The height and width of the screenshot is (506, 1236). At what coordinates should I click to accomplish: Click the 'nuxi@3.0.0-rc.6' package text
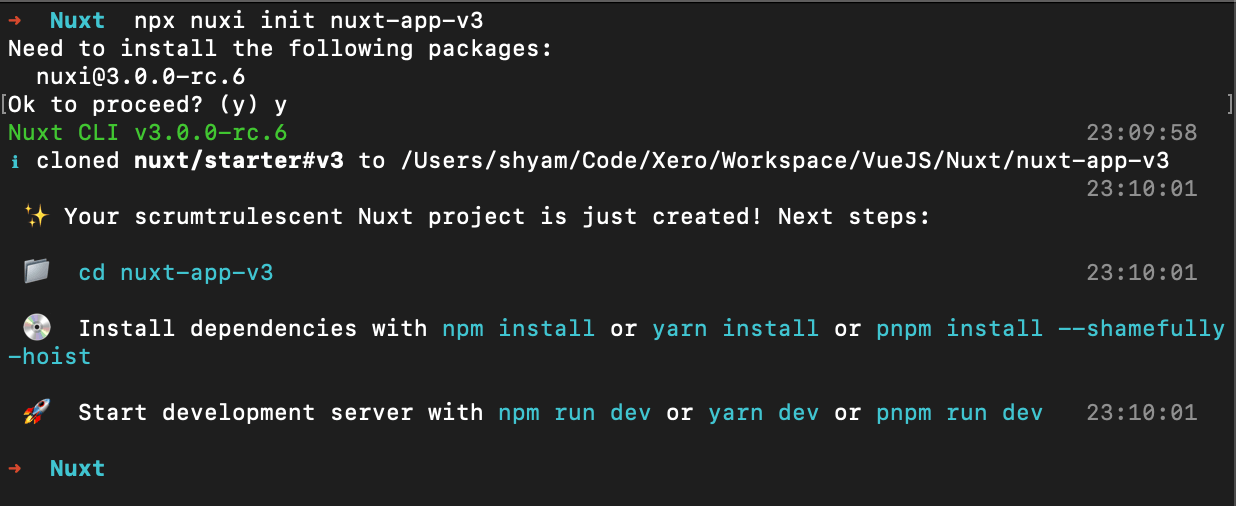click(141, 76)
